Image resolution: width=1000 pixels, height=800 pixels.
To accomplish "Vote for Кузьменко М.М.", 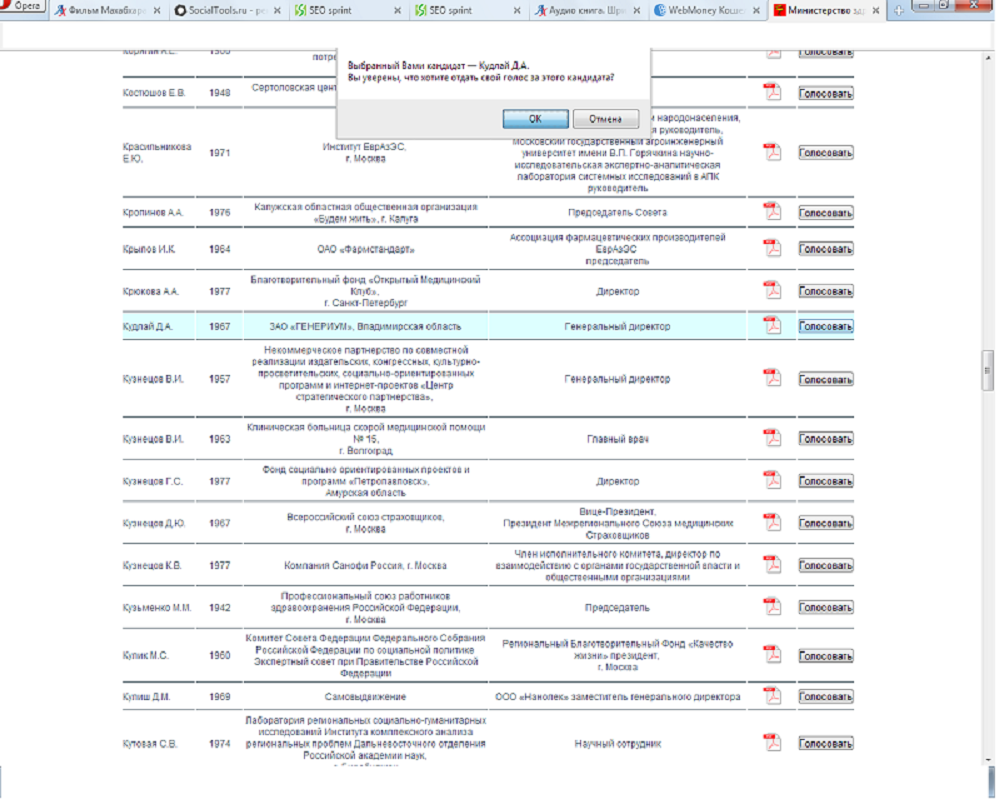I will tap(826, 608).
